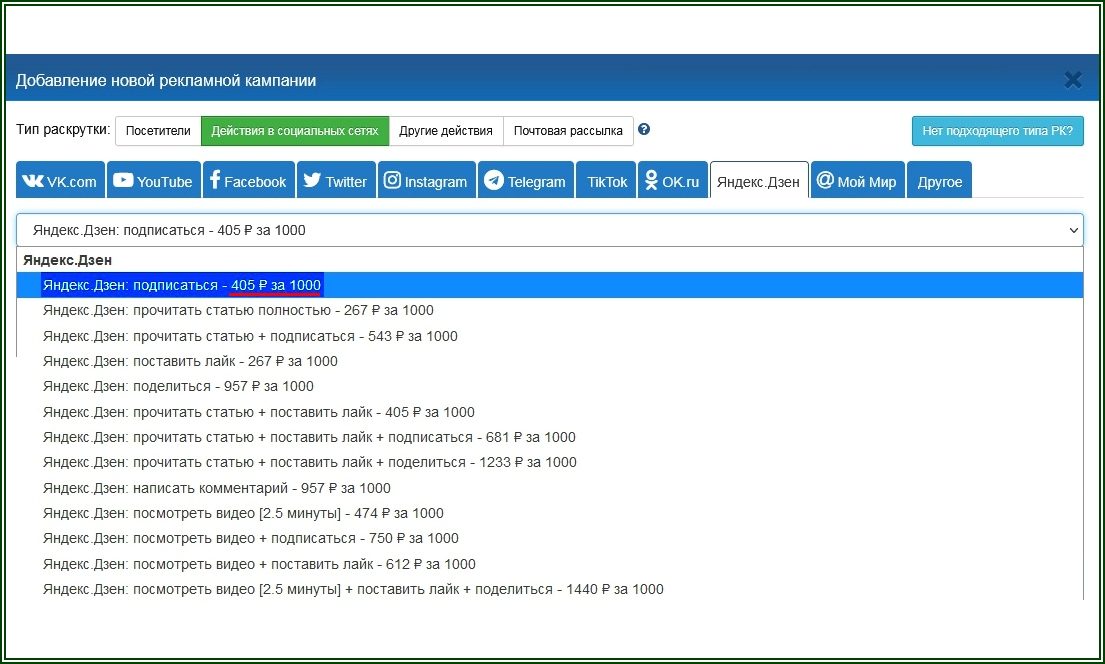
Task: Select the Другие действия promotion type
Action: click(445, 131)
